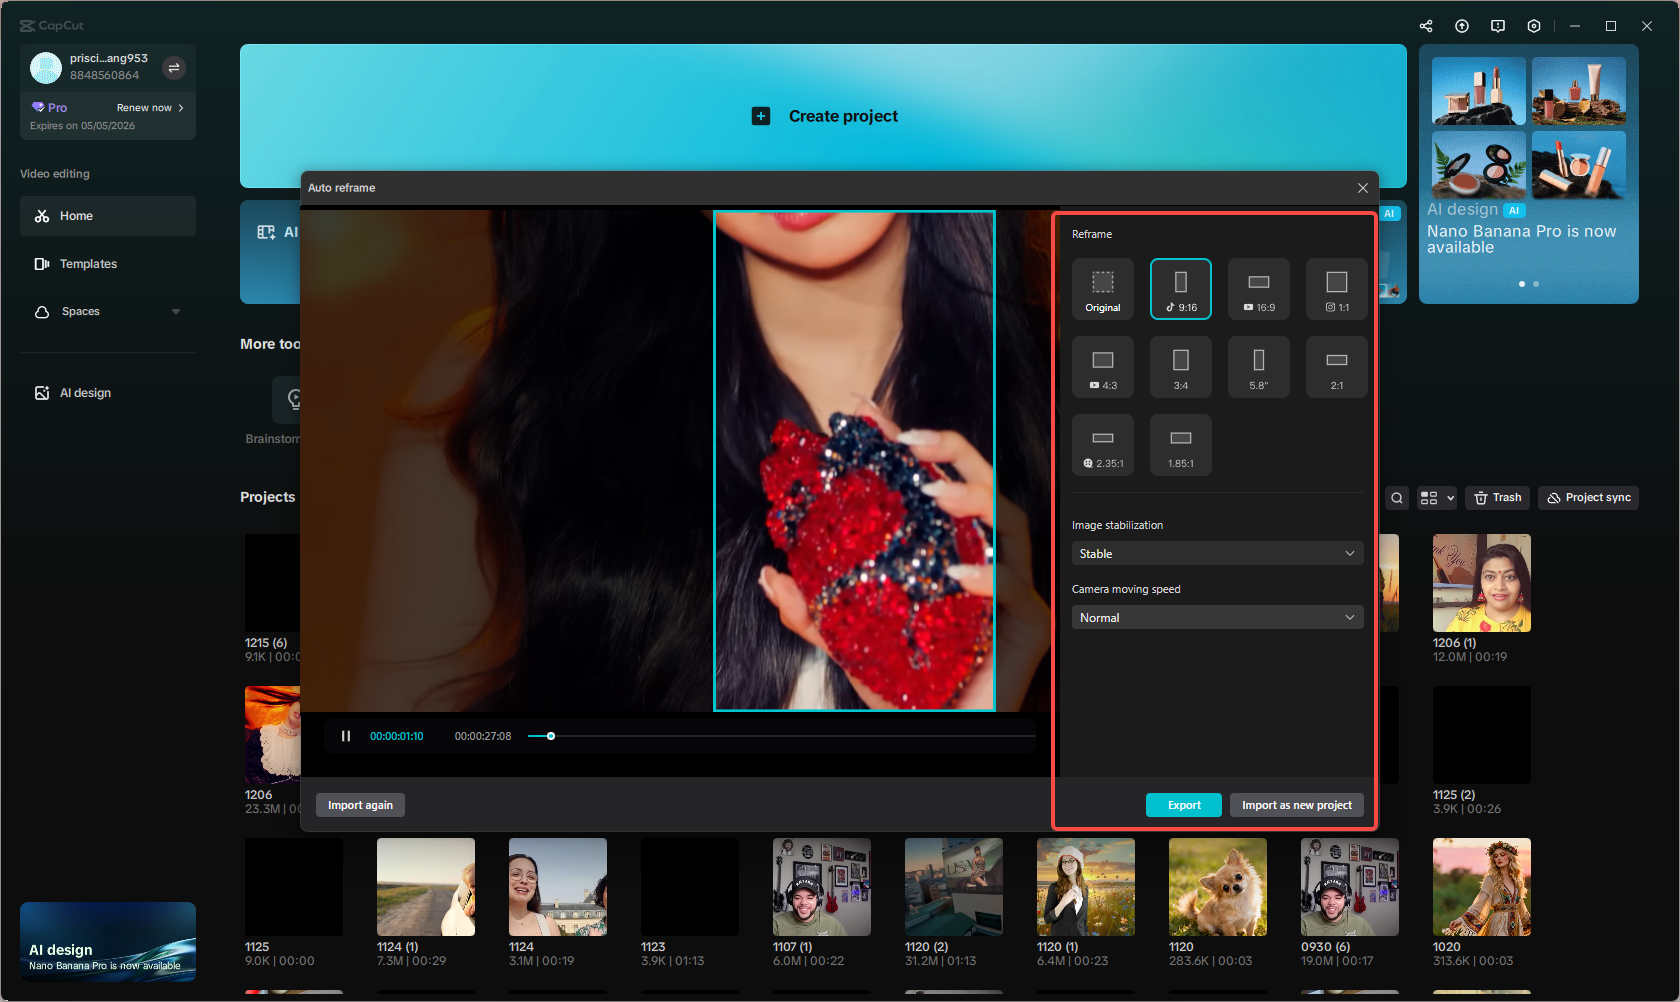Click the Trash bin icon
The image size is (1680, 1002).
coord(1481,498)
